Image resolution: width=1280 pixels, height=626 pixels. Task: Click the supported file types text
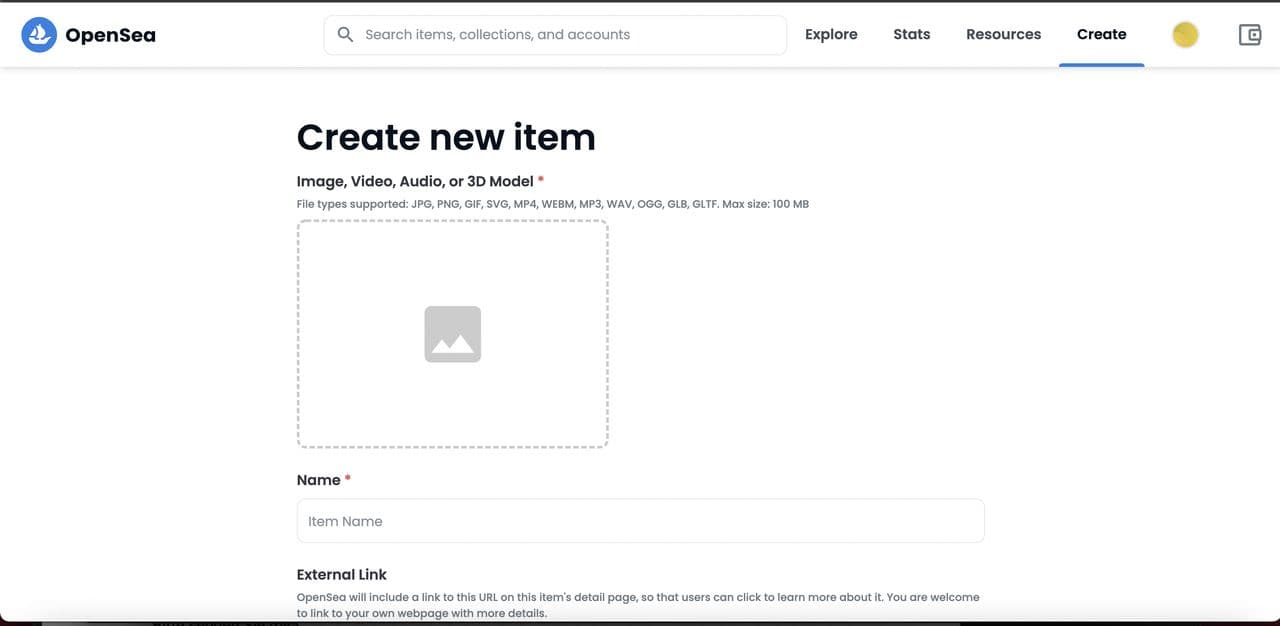click(552, 204)
